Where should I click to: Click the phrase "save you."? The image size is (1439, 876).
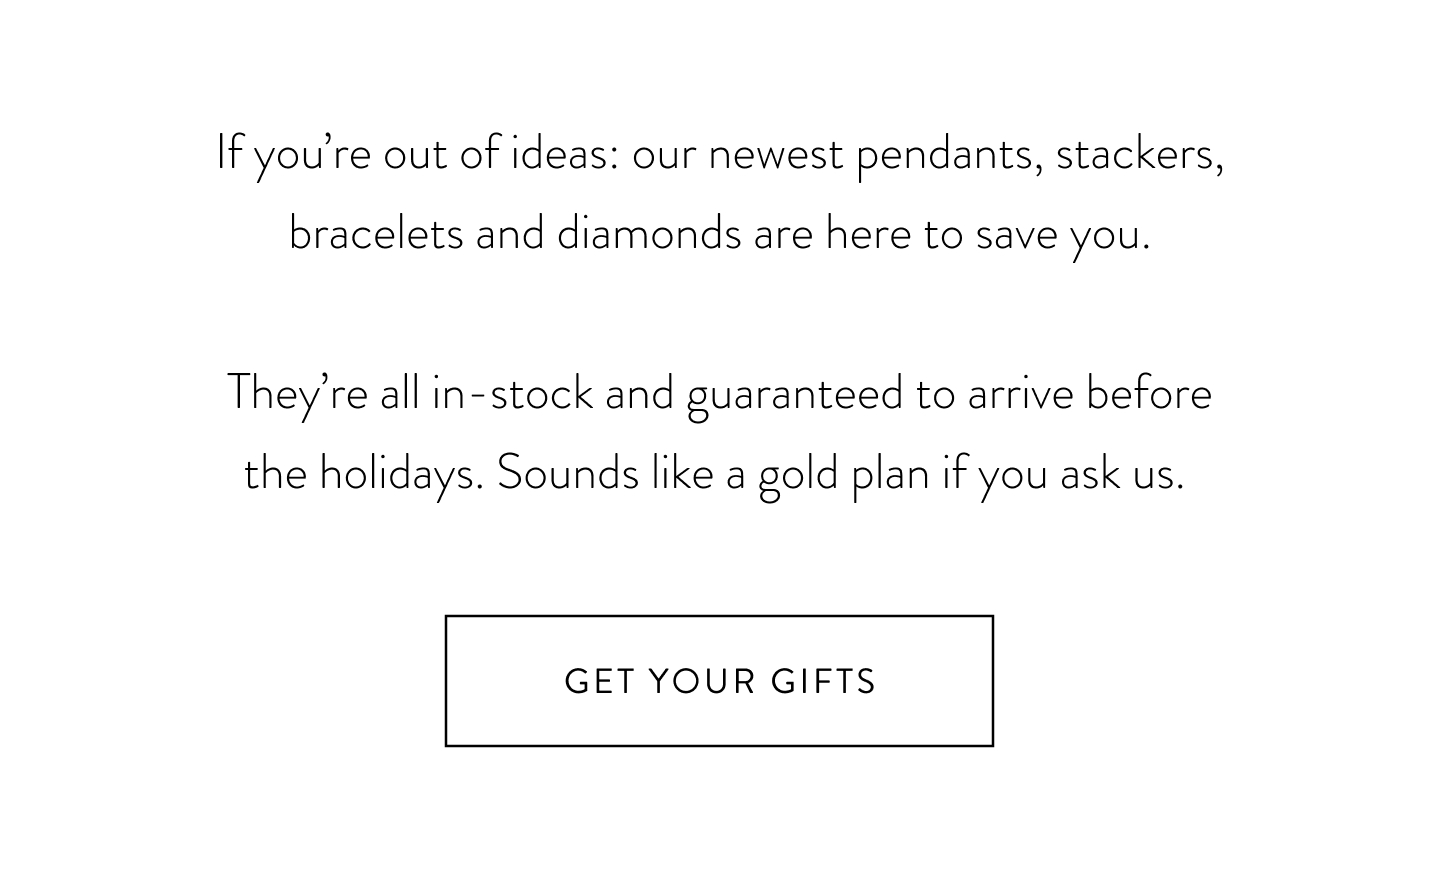[x=1063, y=235]
